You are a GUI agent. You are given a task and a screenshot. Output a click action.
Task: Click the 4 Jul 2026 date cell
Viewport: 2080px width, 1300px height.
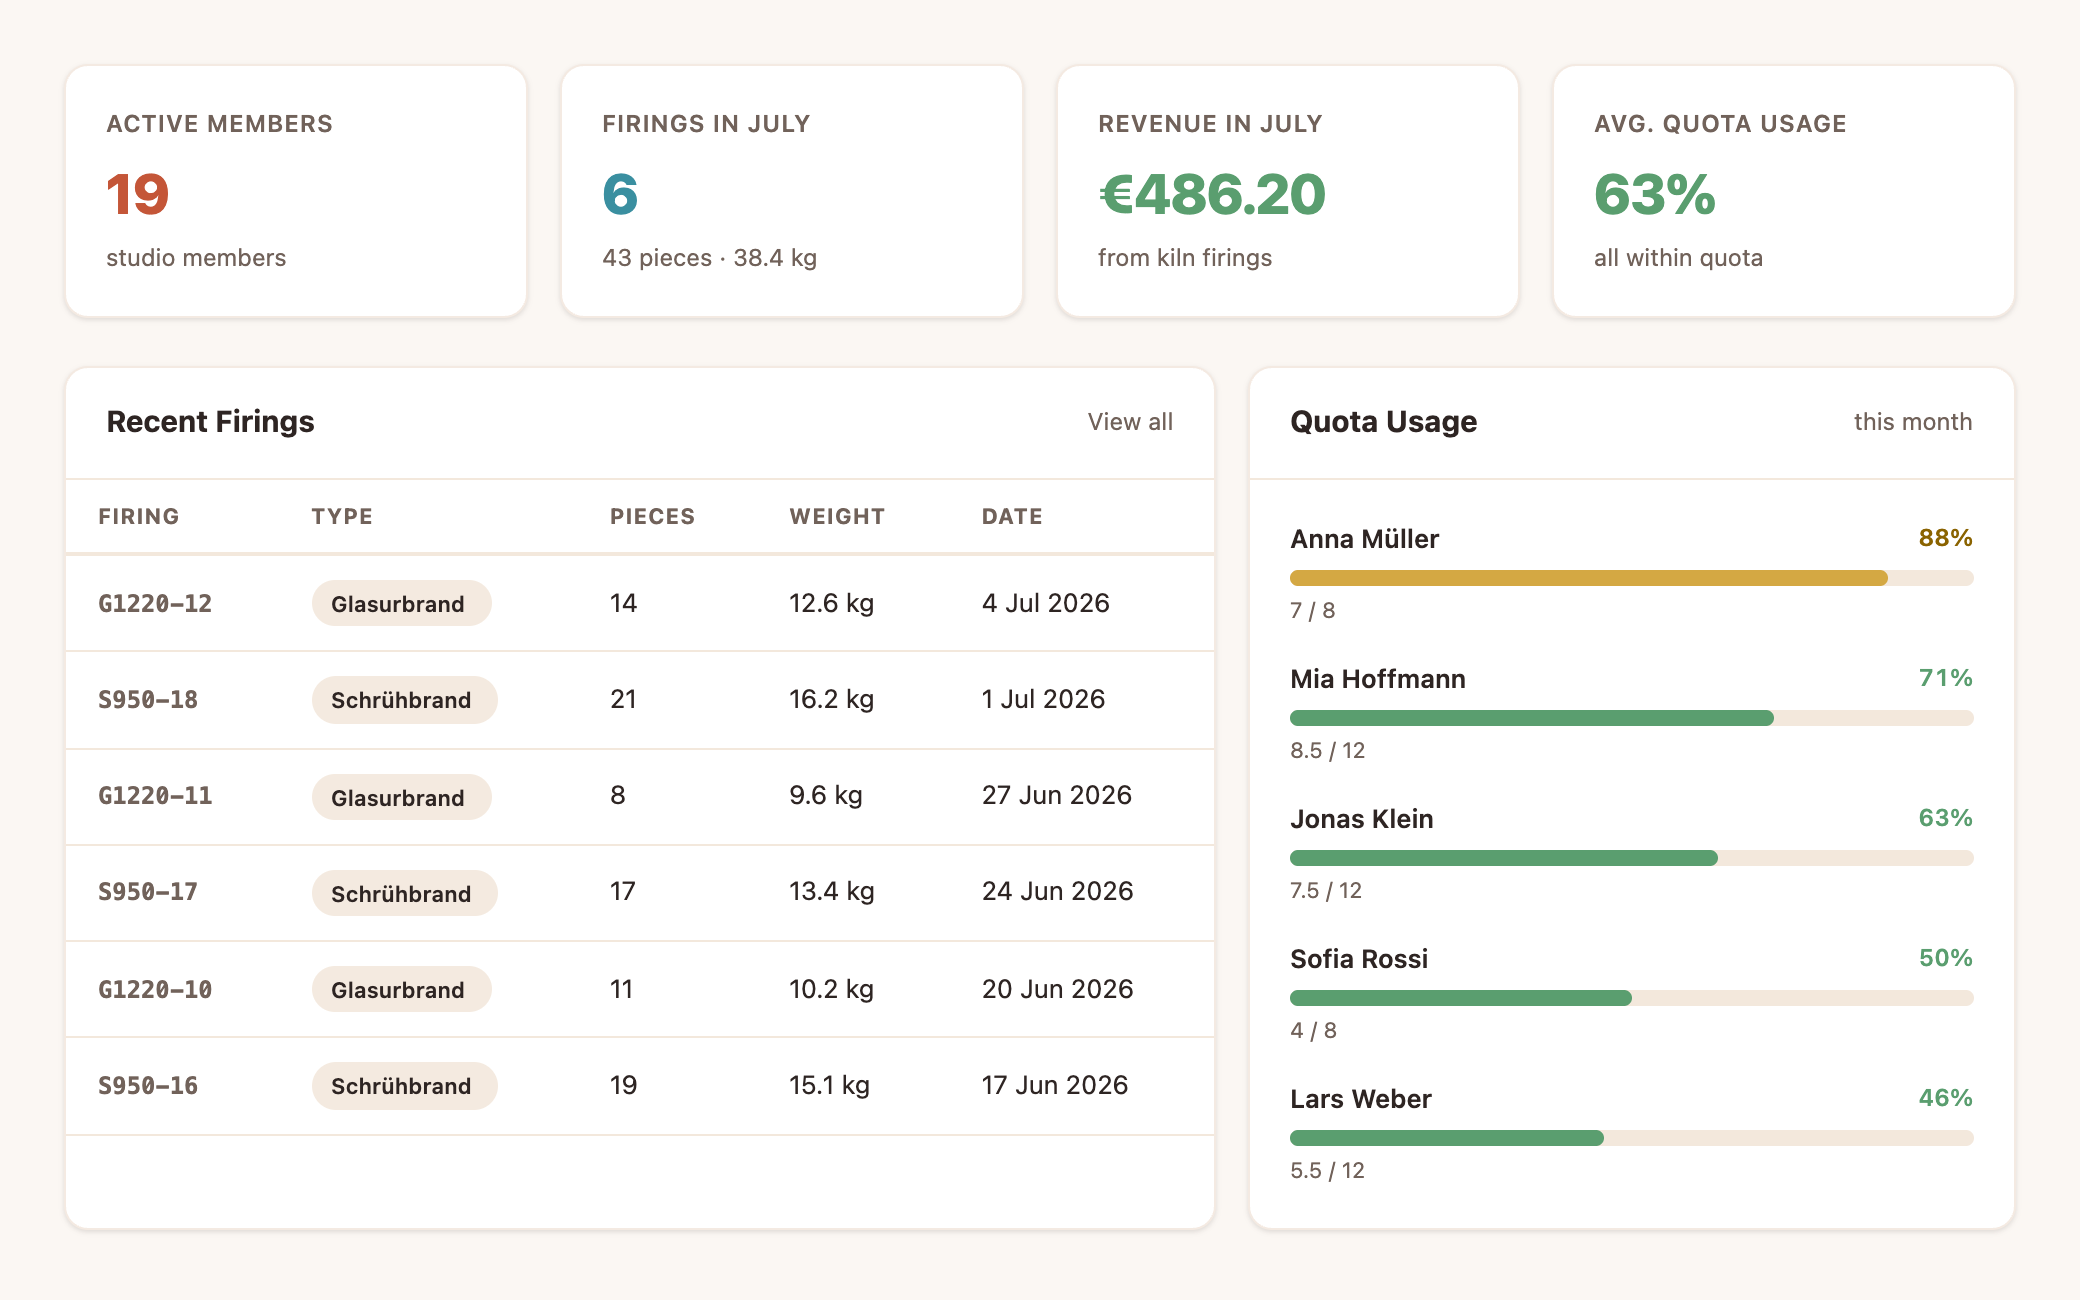tap(1045, 603)
